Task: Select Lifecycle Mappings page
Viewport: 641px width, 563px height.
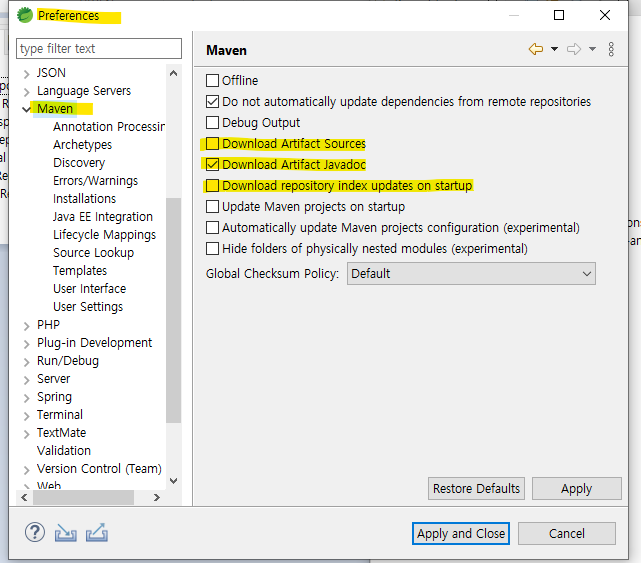Action: click(x=104, y=235)
